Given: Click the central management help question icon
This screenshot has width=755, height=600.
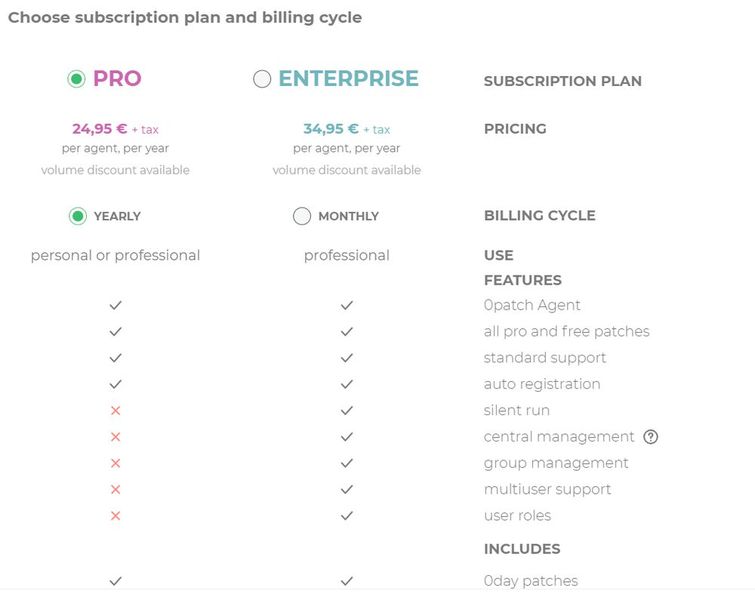Looking at the screenshot, I should point(651,437).
